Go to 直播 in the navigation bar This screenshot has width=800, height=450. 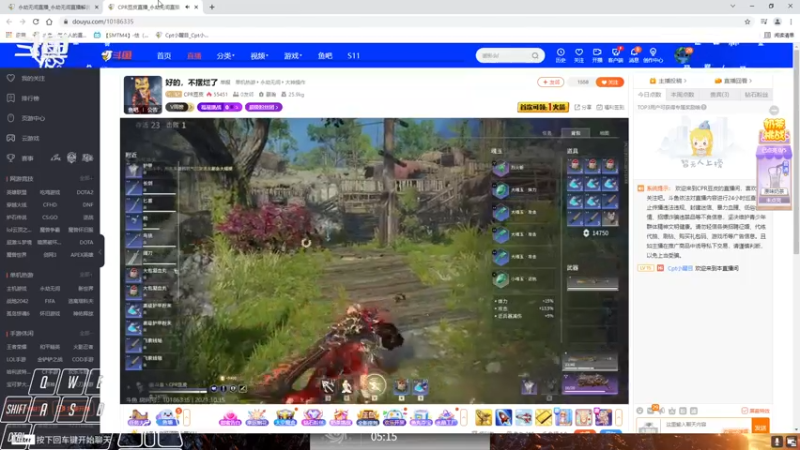click(194, 56)
